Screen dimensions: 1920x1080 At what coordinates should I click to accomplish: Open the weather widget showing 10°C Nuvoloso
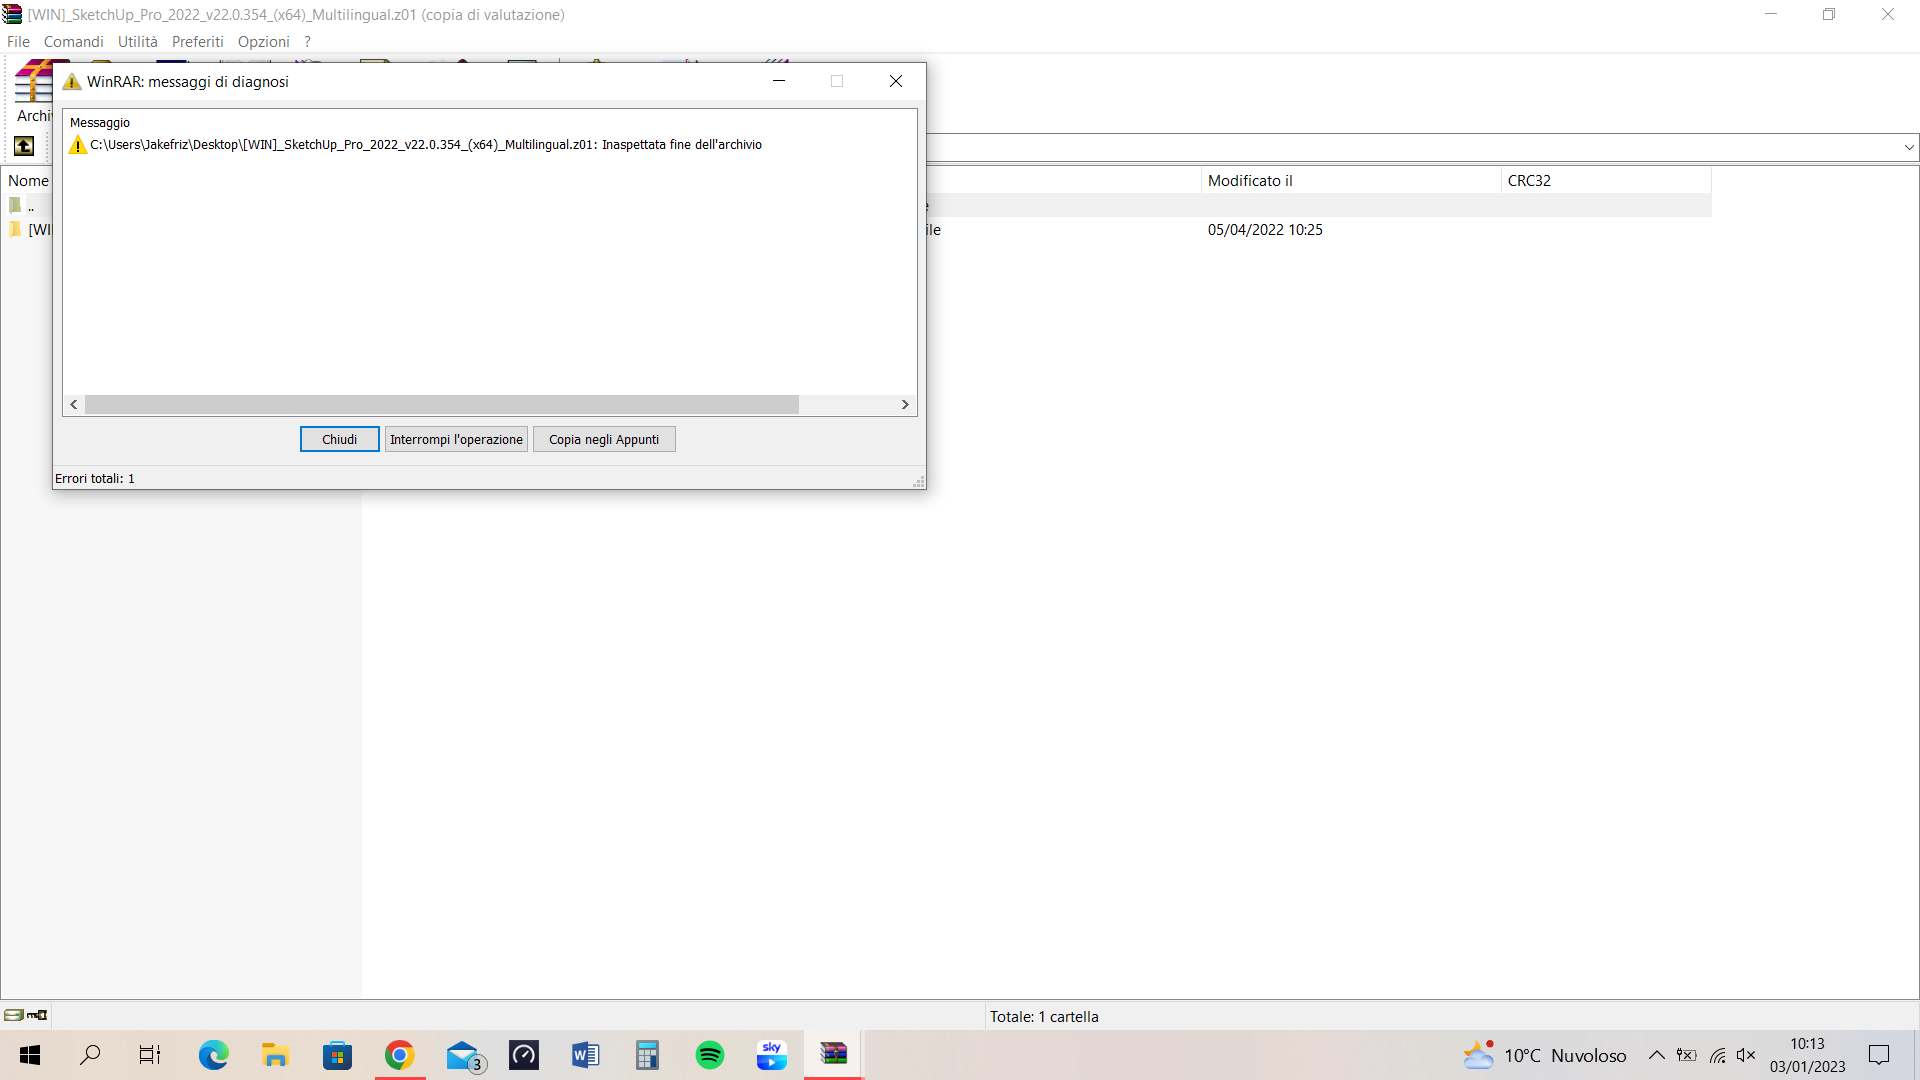[x=1545, y=1055]
